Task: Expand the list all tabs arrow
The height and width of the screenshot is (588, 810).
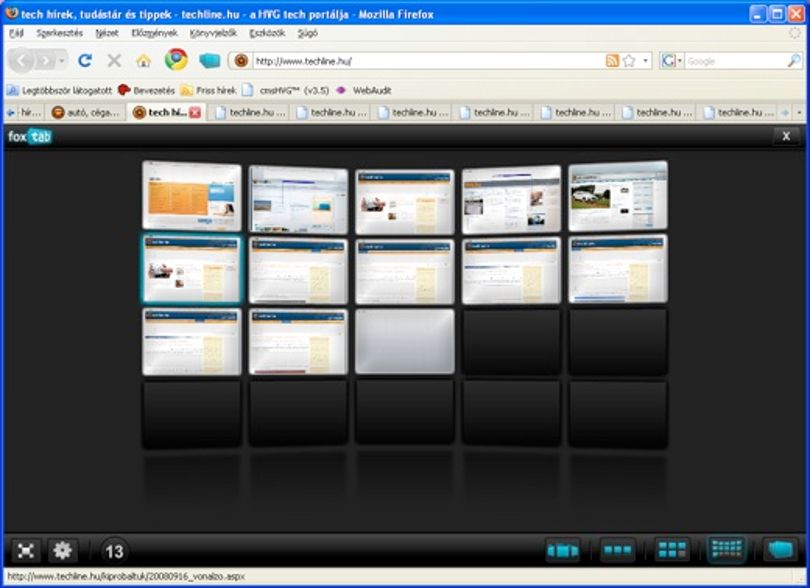Action: click(799, 112)
